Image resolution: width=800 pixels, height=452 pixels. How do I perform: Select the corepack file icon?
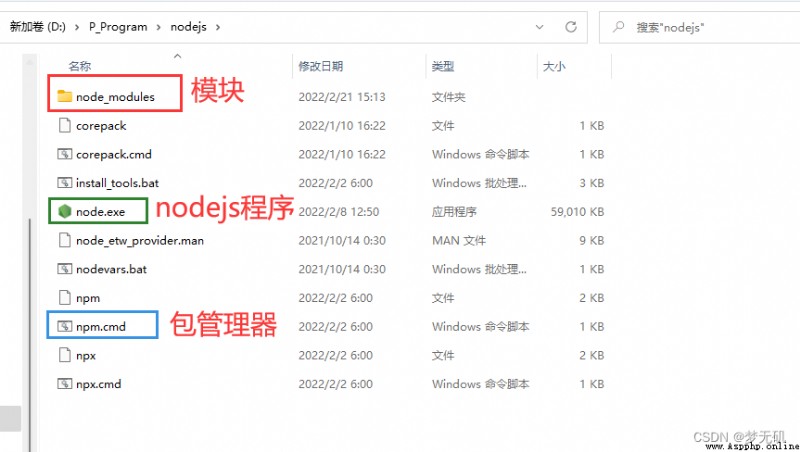64,125
